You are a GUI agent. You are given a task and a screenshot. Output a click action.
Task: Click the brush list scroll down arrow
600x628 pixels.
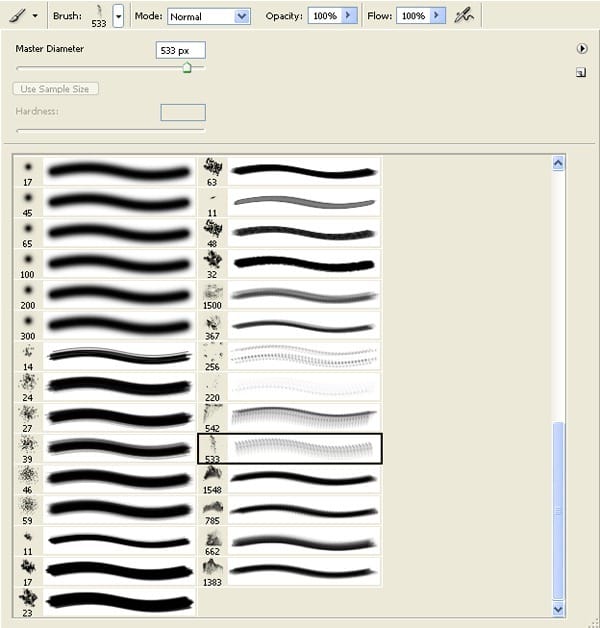(x=558, y=609)
